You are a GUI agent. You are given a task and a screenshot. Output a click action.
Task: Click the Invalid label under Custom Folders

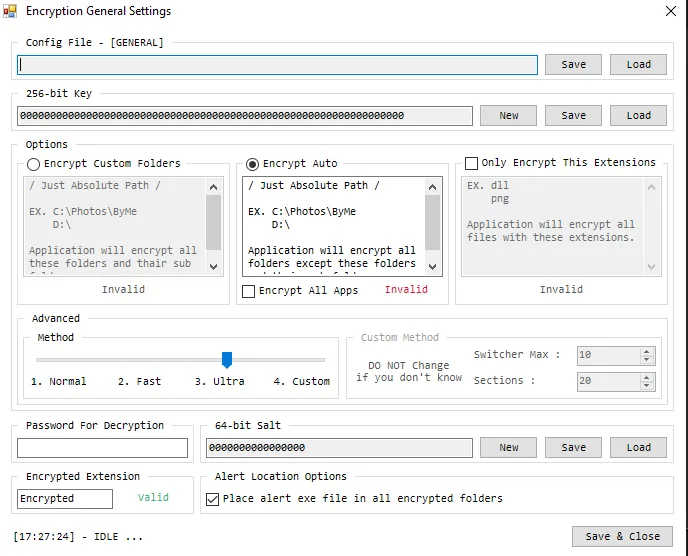[x=123, y=290]
